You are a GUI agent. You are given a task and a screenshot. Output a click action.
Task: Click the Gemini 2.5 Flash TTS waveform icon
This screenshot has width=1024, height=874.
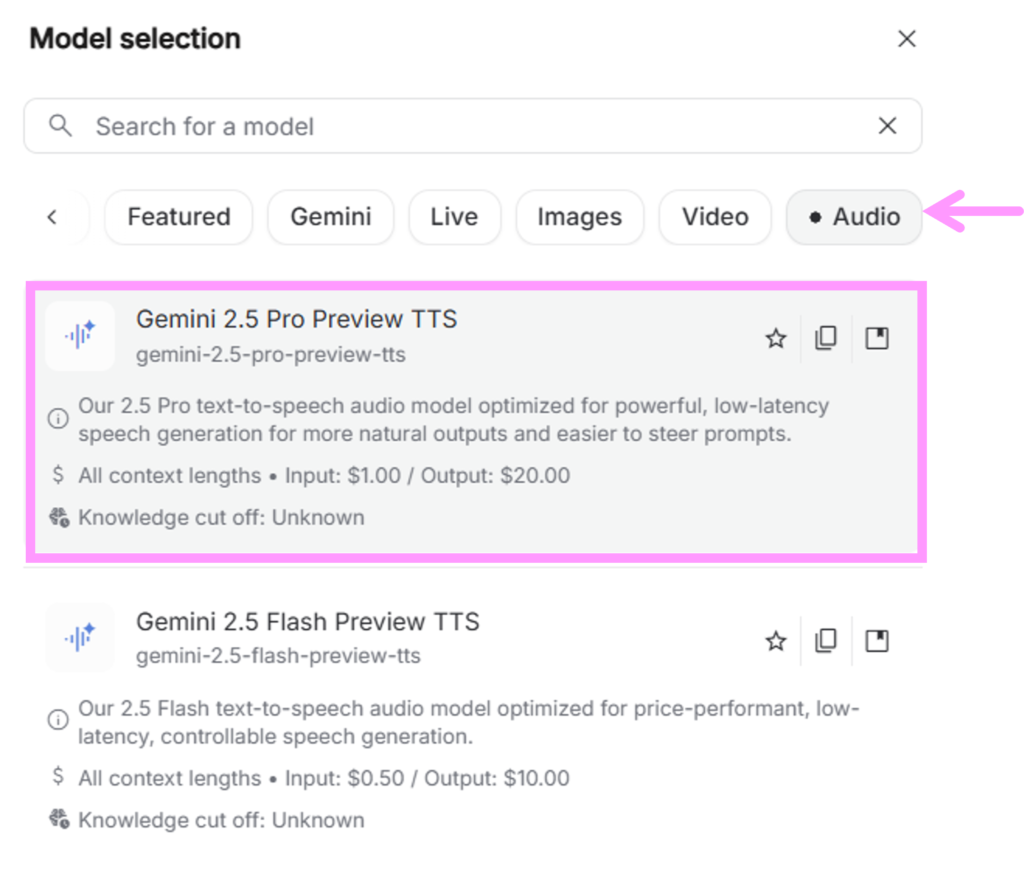coord(80,637)
